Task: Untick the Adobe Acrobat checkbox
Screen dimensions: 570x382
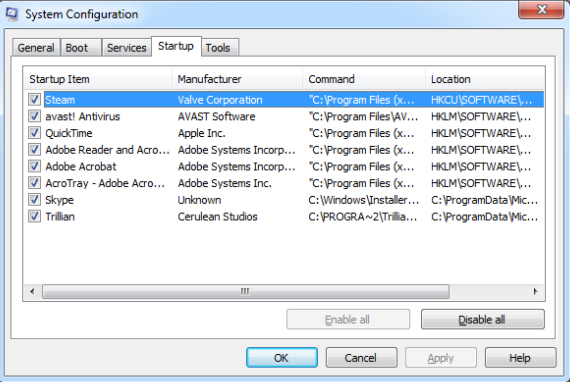Action: pos(35,166)
